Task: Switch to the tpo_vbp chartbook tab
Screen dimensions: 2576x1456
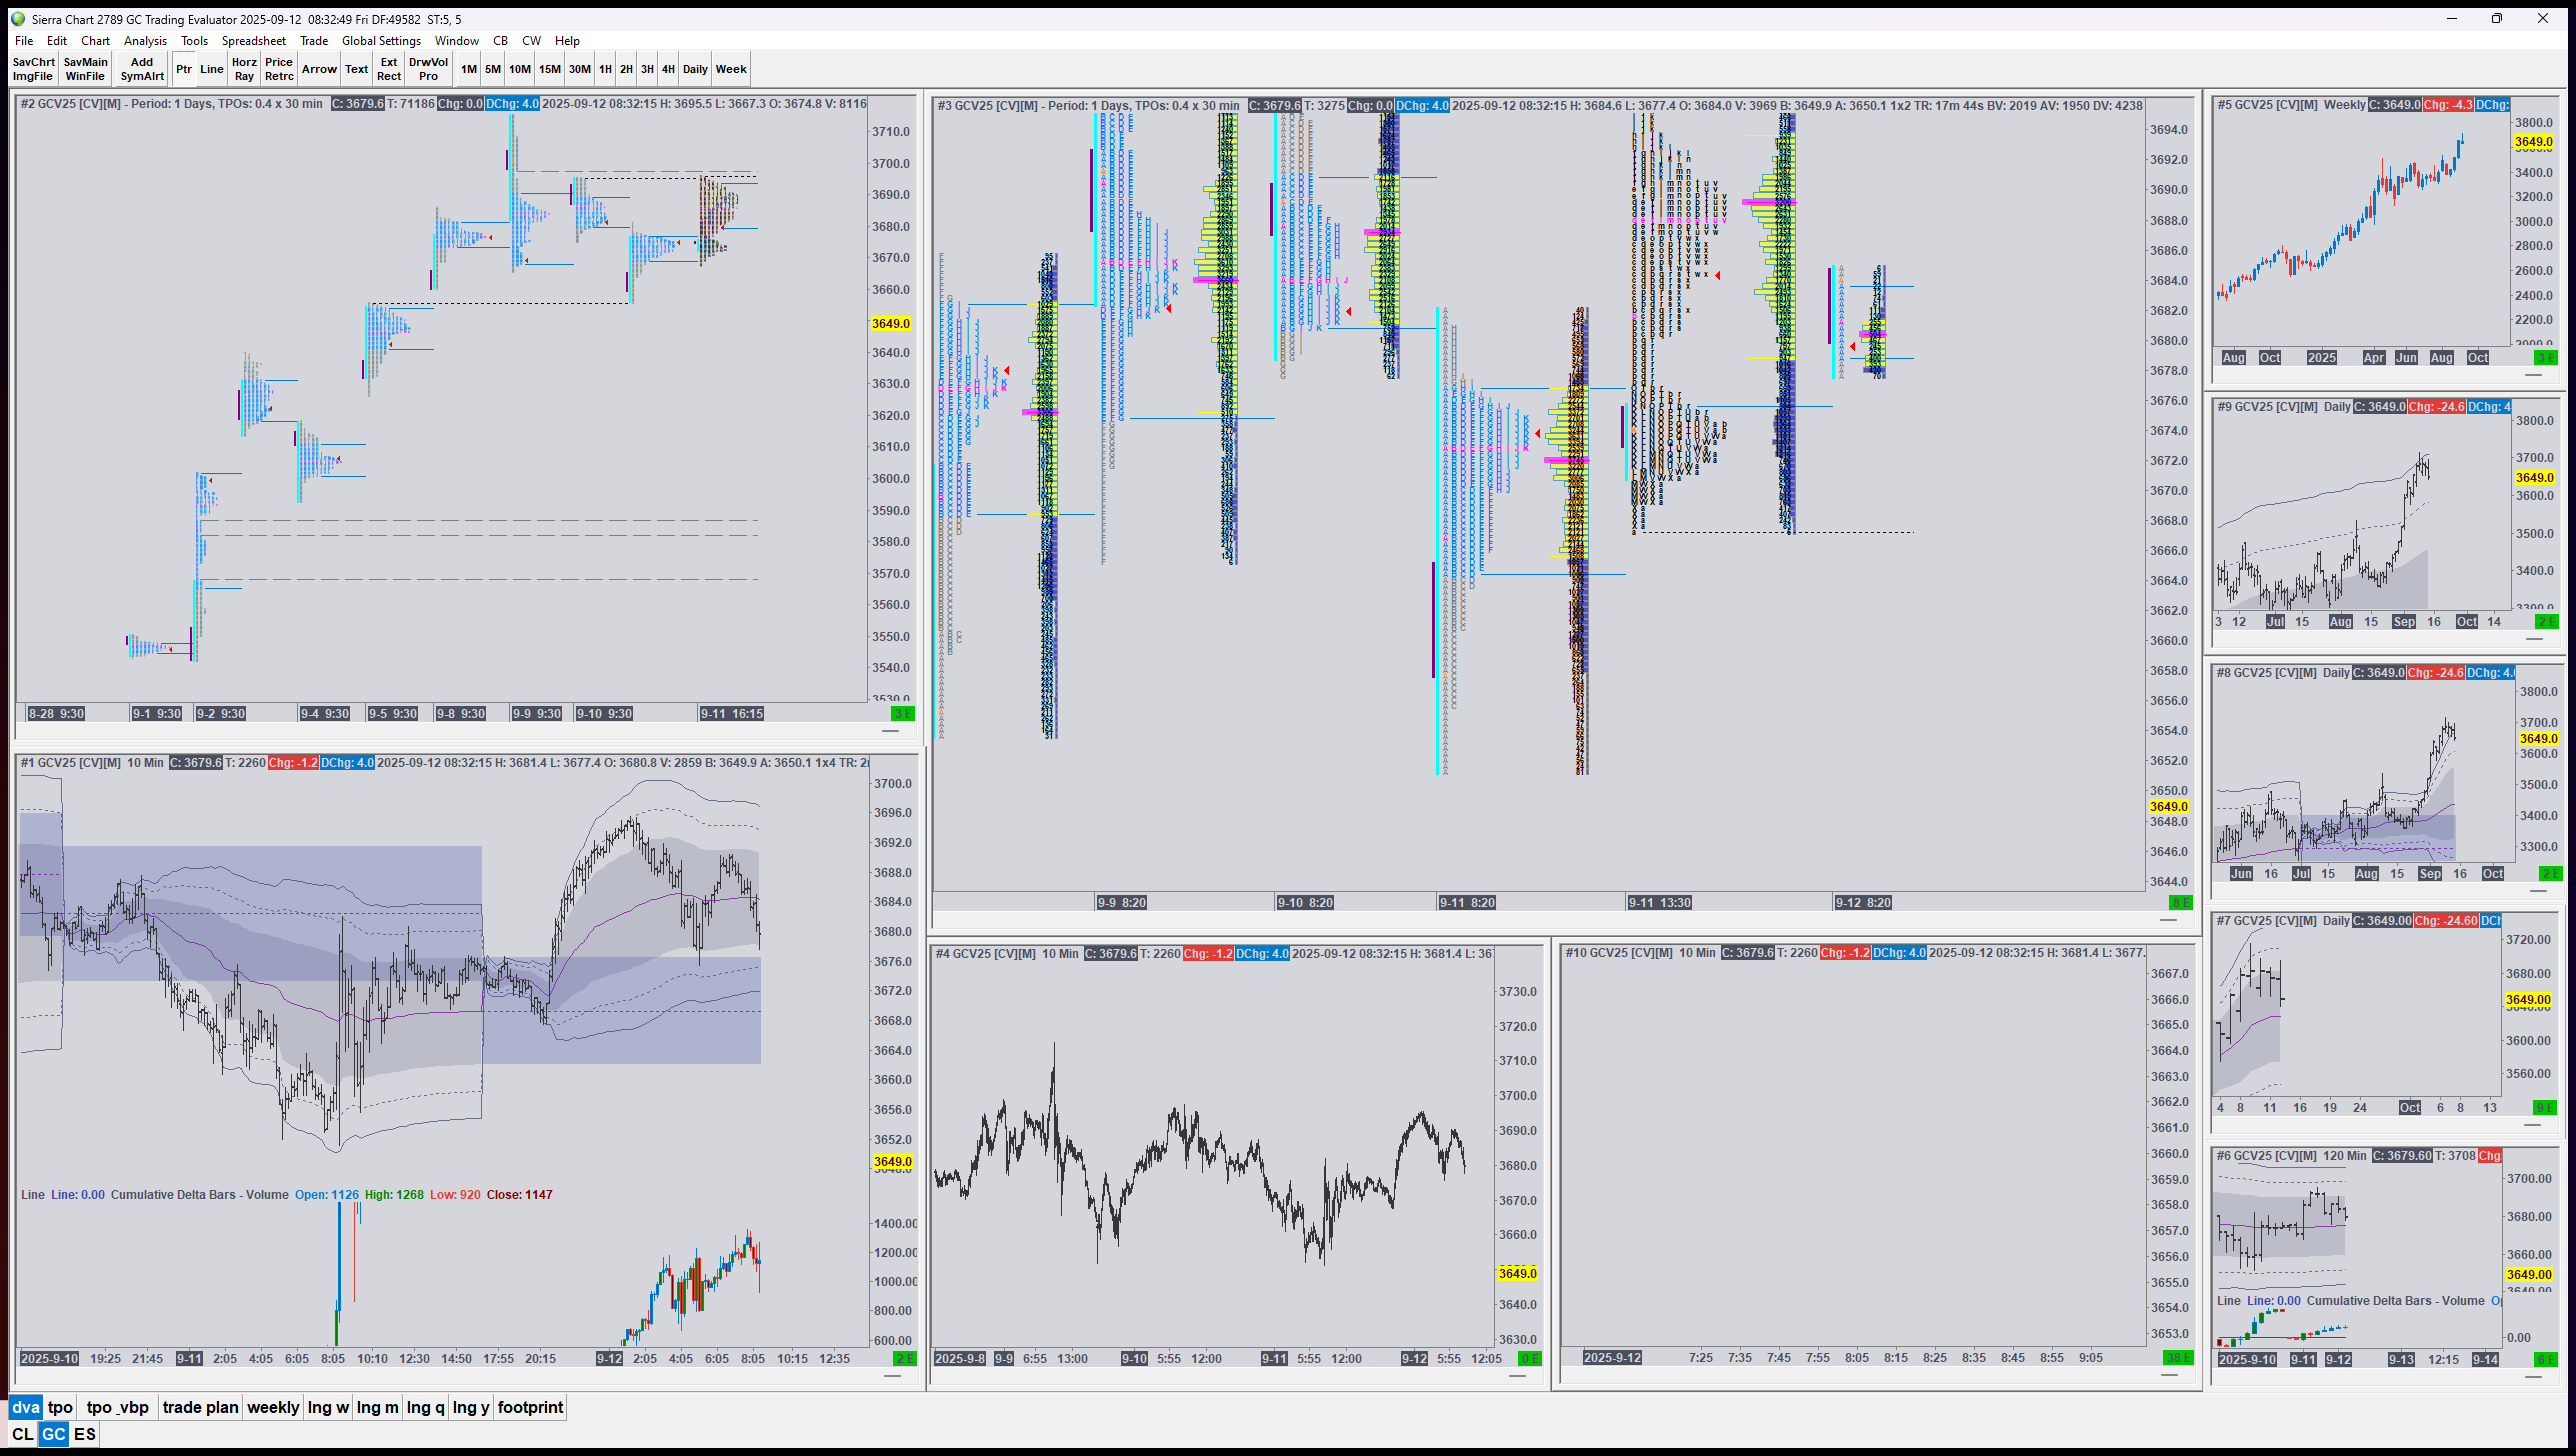Action: (x=118, y=1407)
